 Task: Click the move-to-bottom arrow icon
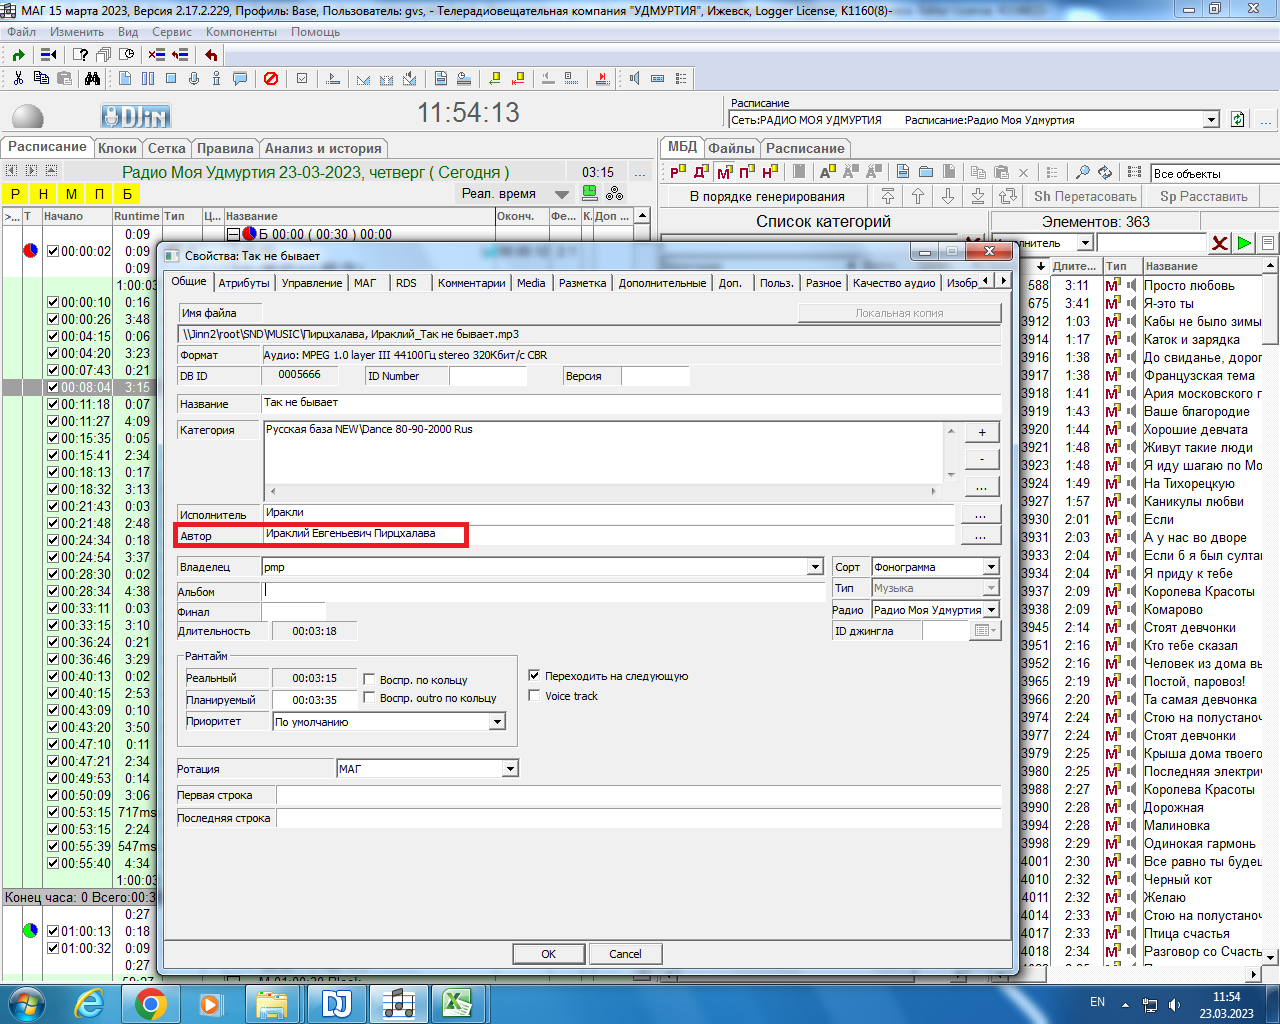point(978,196)
